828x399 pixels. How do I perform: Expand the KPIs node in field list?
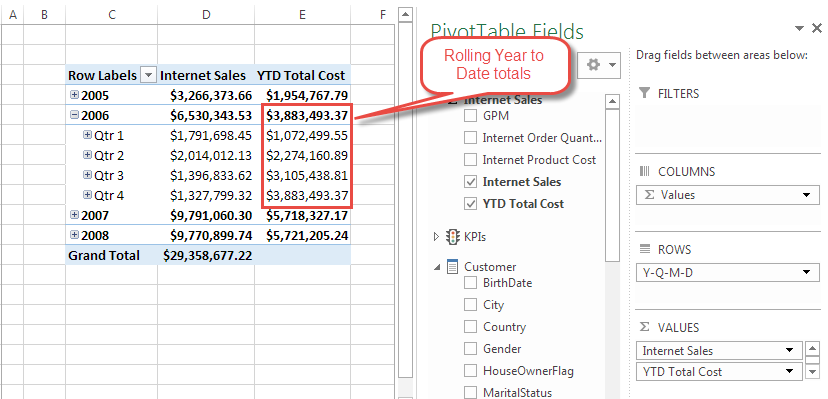point(436,237)
